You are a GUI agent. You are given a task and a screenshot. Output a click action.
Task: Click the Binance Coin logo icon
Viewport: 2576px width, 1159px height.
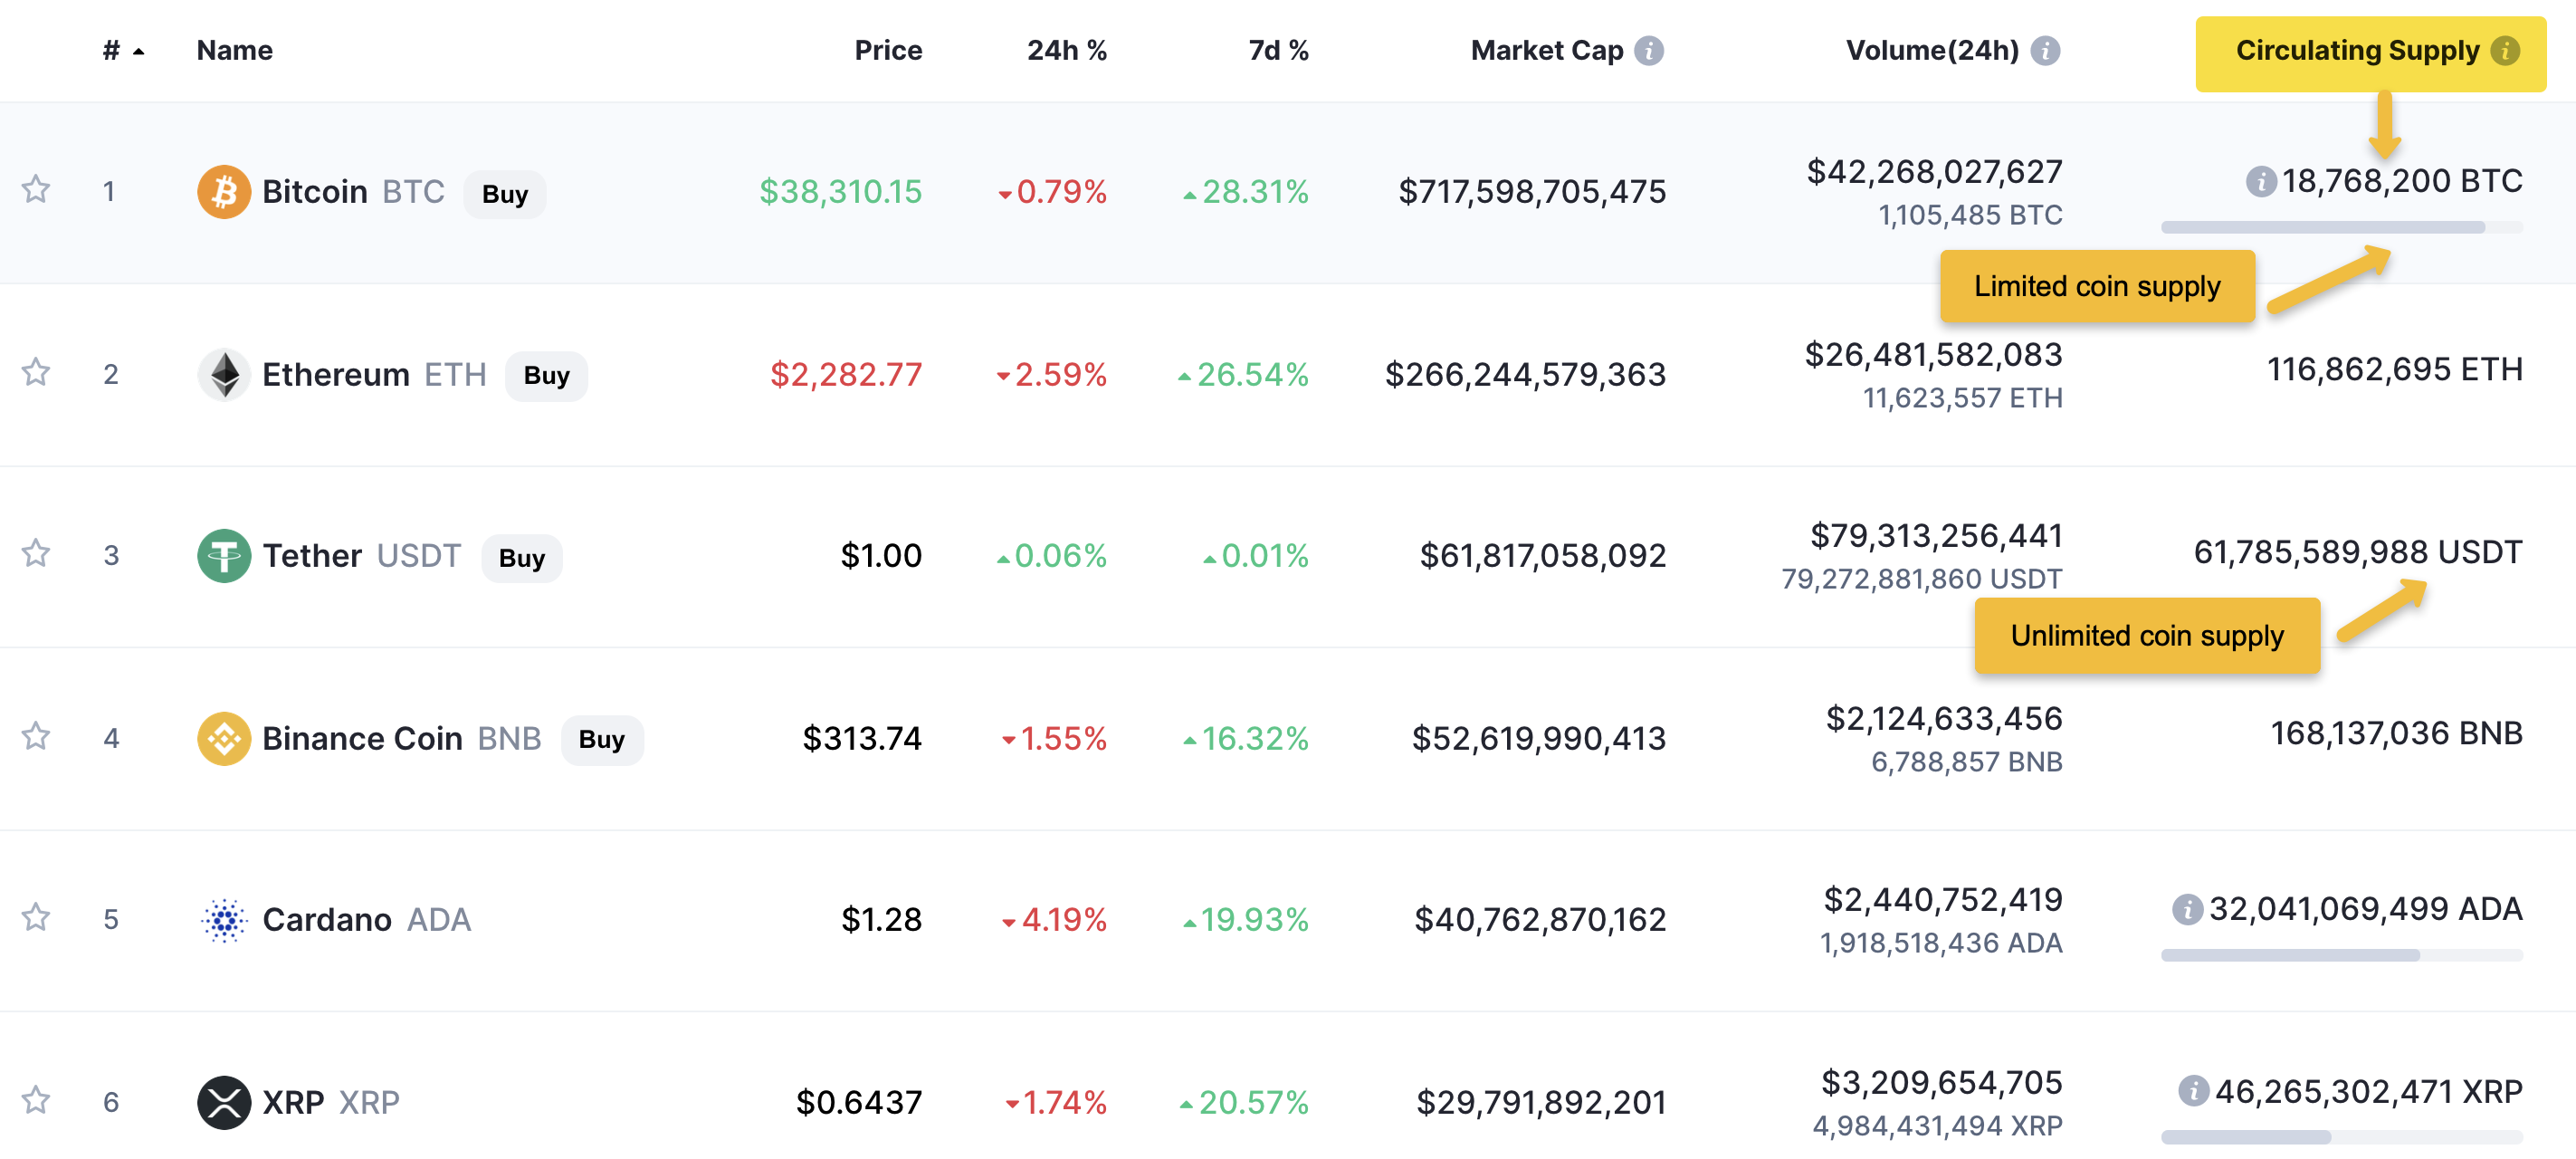click(223, 739)
